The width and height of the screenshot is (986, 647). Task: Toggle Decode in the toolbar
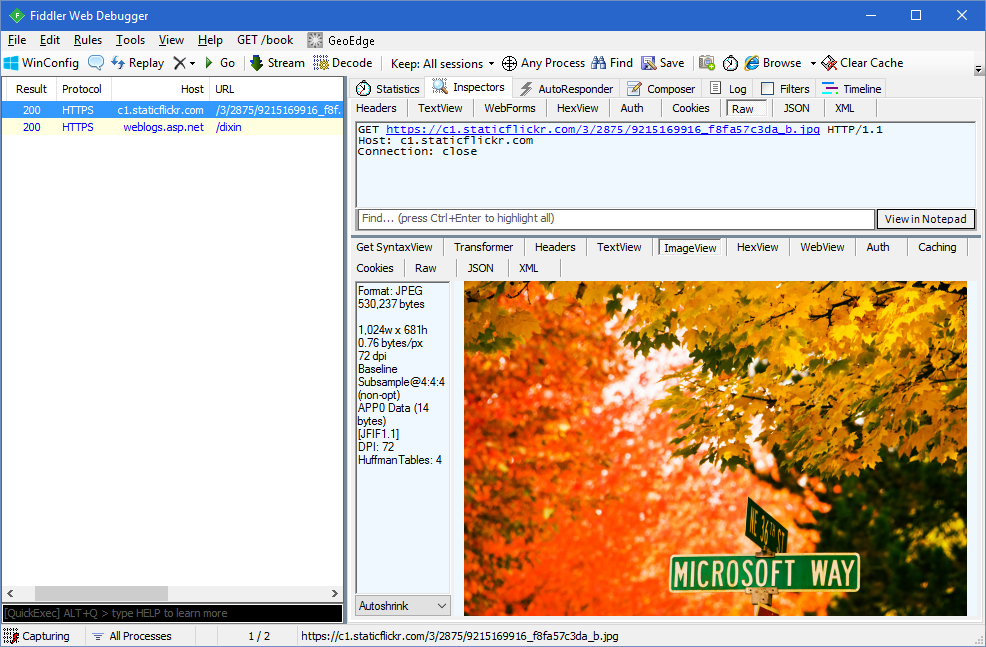coord(343,63)
